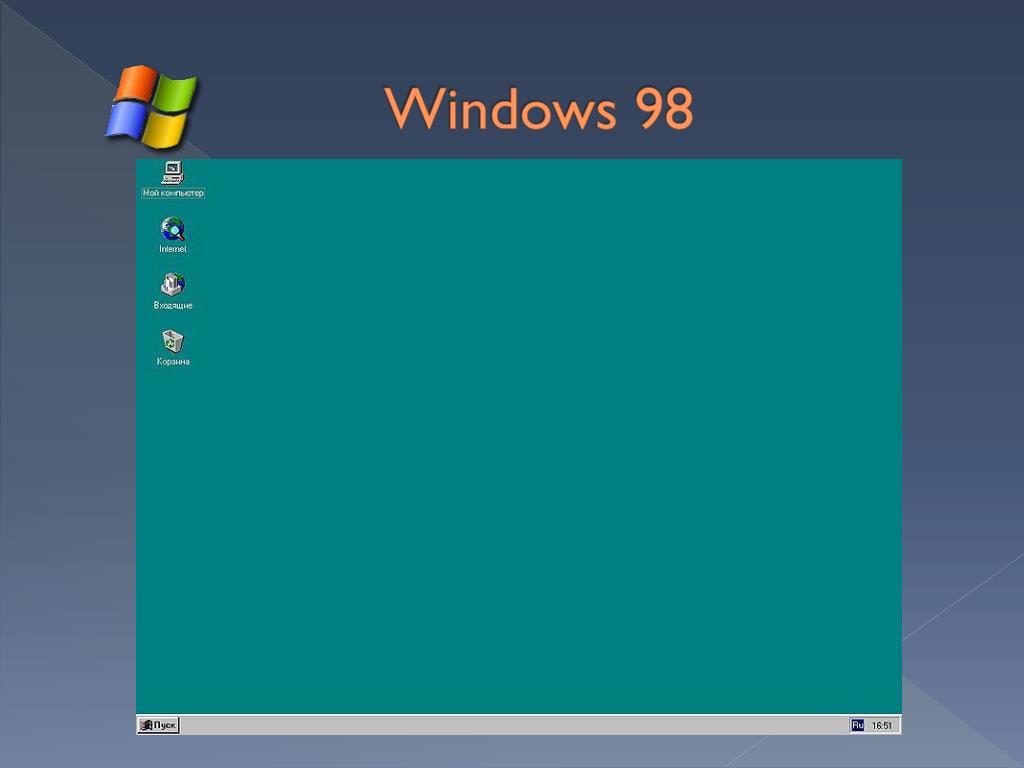The height and width of the screenshot is (768, 1024).
Task: Click the Internet icon label text
Action: (173, 249)
